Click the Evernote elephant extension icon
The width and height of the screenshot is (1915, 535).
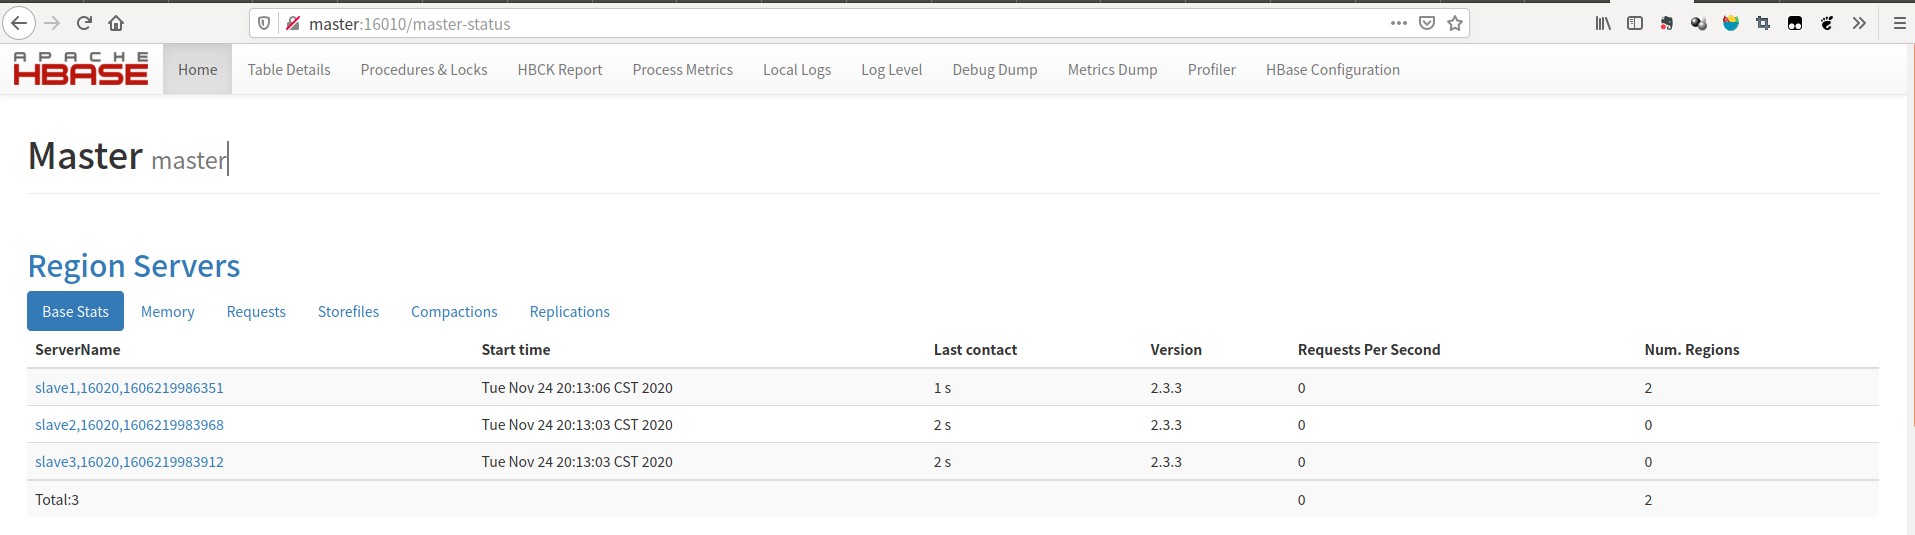point(1667,23)
